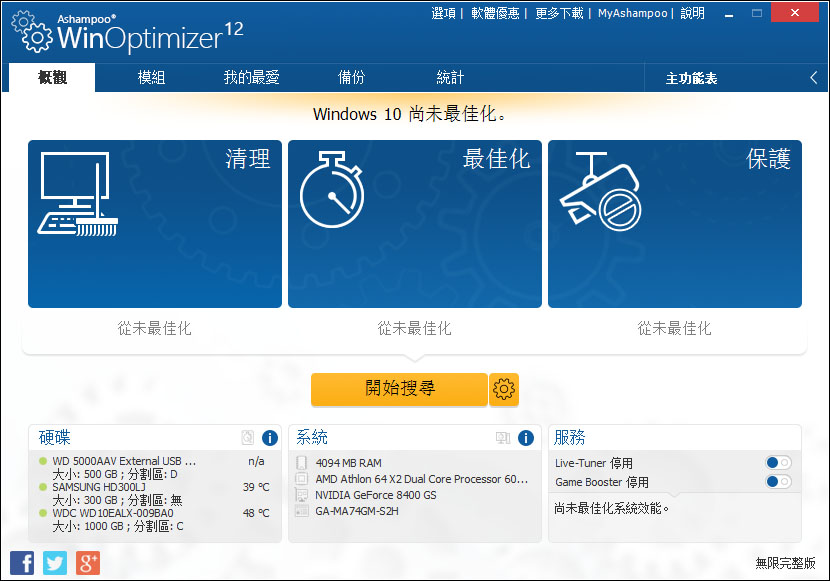This screenshot has width=830, height=581.
Task: Switch to the 統計 tab
Action: (x=450, y=77)
